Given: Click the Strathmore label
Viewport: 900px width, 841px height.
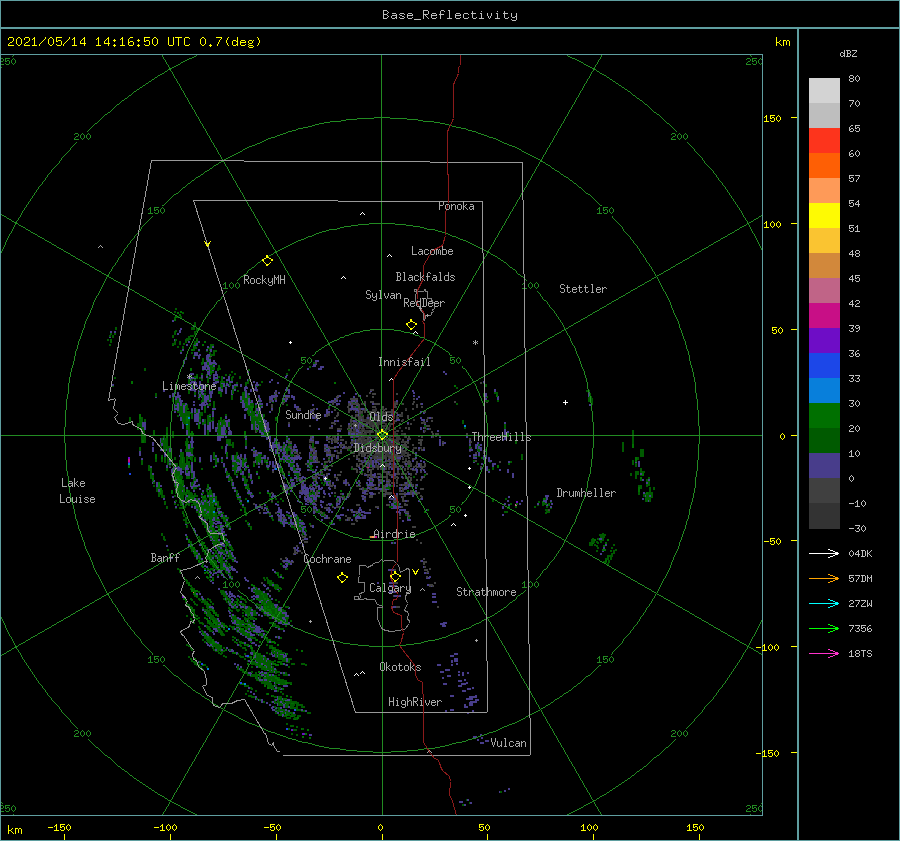Looking at the screenshot, I should 486,592.
